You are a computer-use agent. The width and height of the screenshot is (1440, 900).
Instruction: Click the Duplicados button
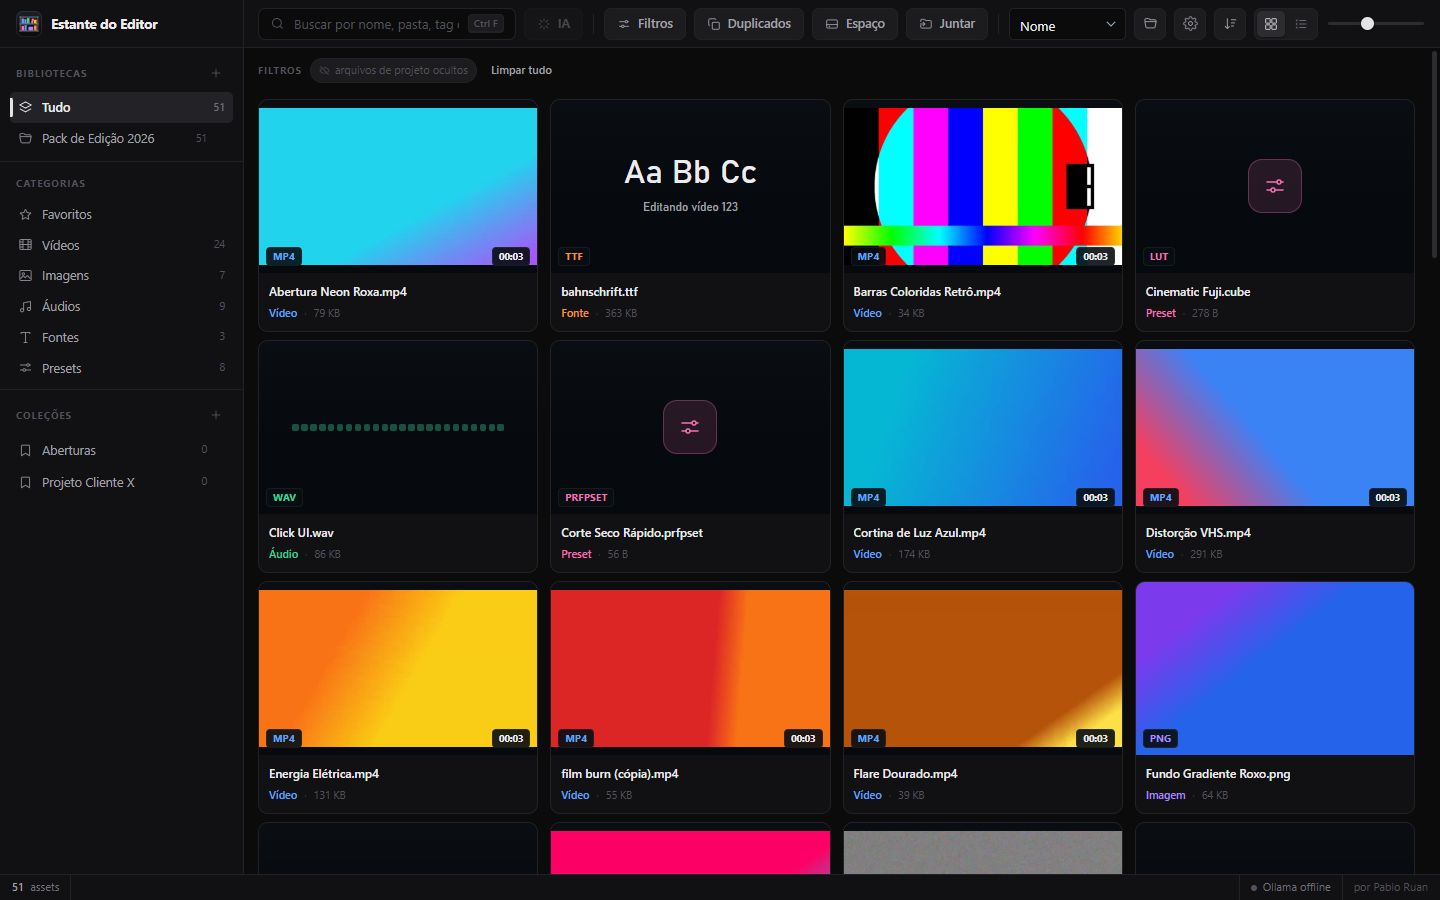[749, 24]
